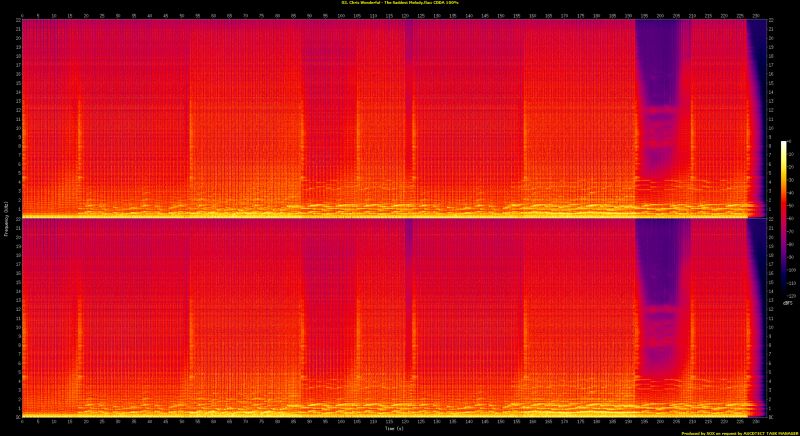Click the bright yellow bass band of the upper channel
800x436 pixels.
pyautogui.click(x=300, y=213)
